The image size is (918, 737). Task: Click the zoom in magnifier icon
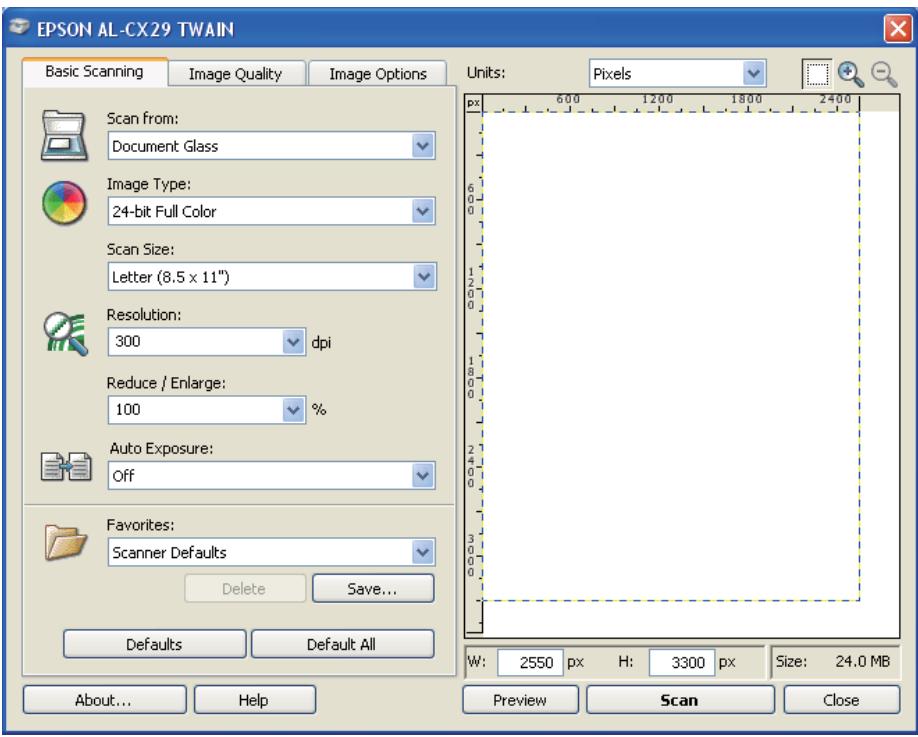click(x=851, y=74)
